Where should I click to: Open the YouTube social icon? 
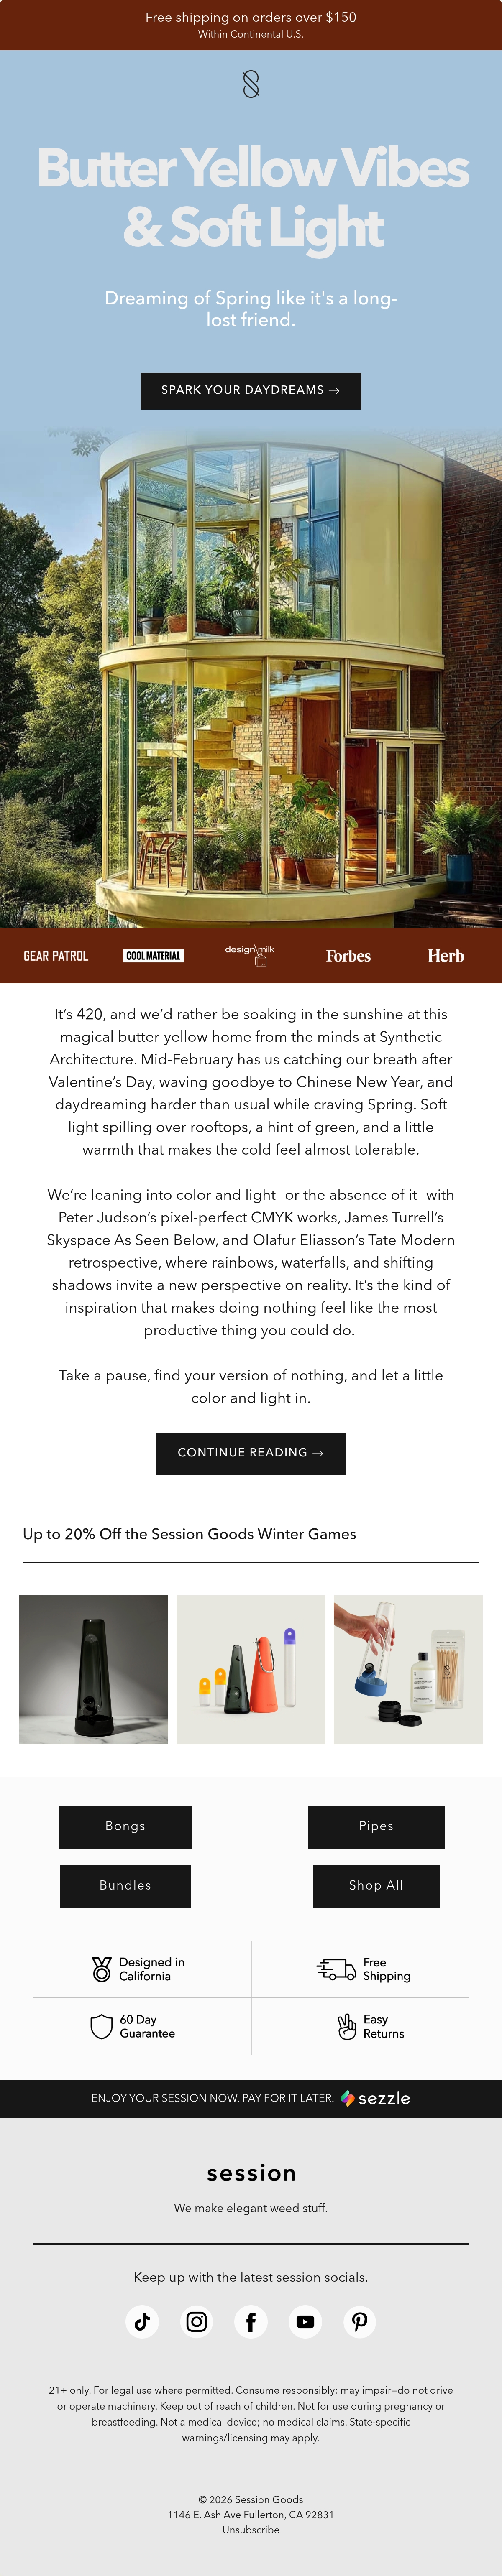click(305, 2321)
